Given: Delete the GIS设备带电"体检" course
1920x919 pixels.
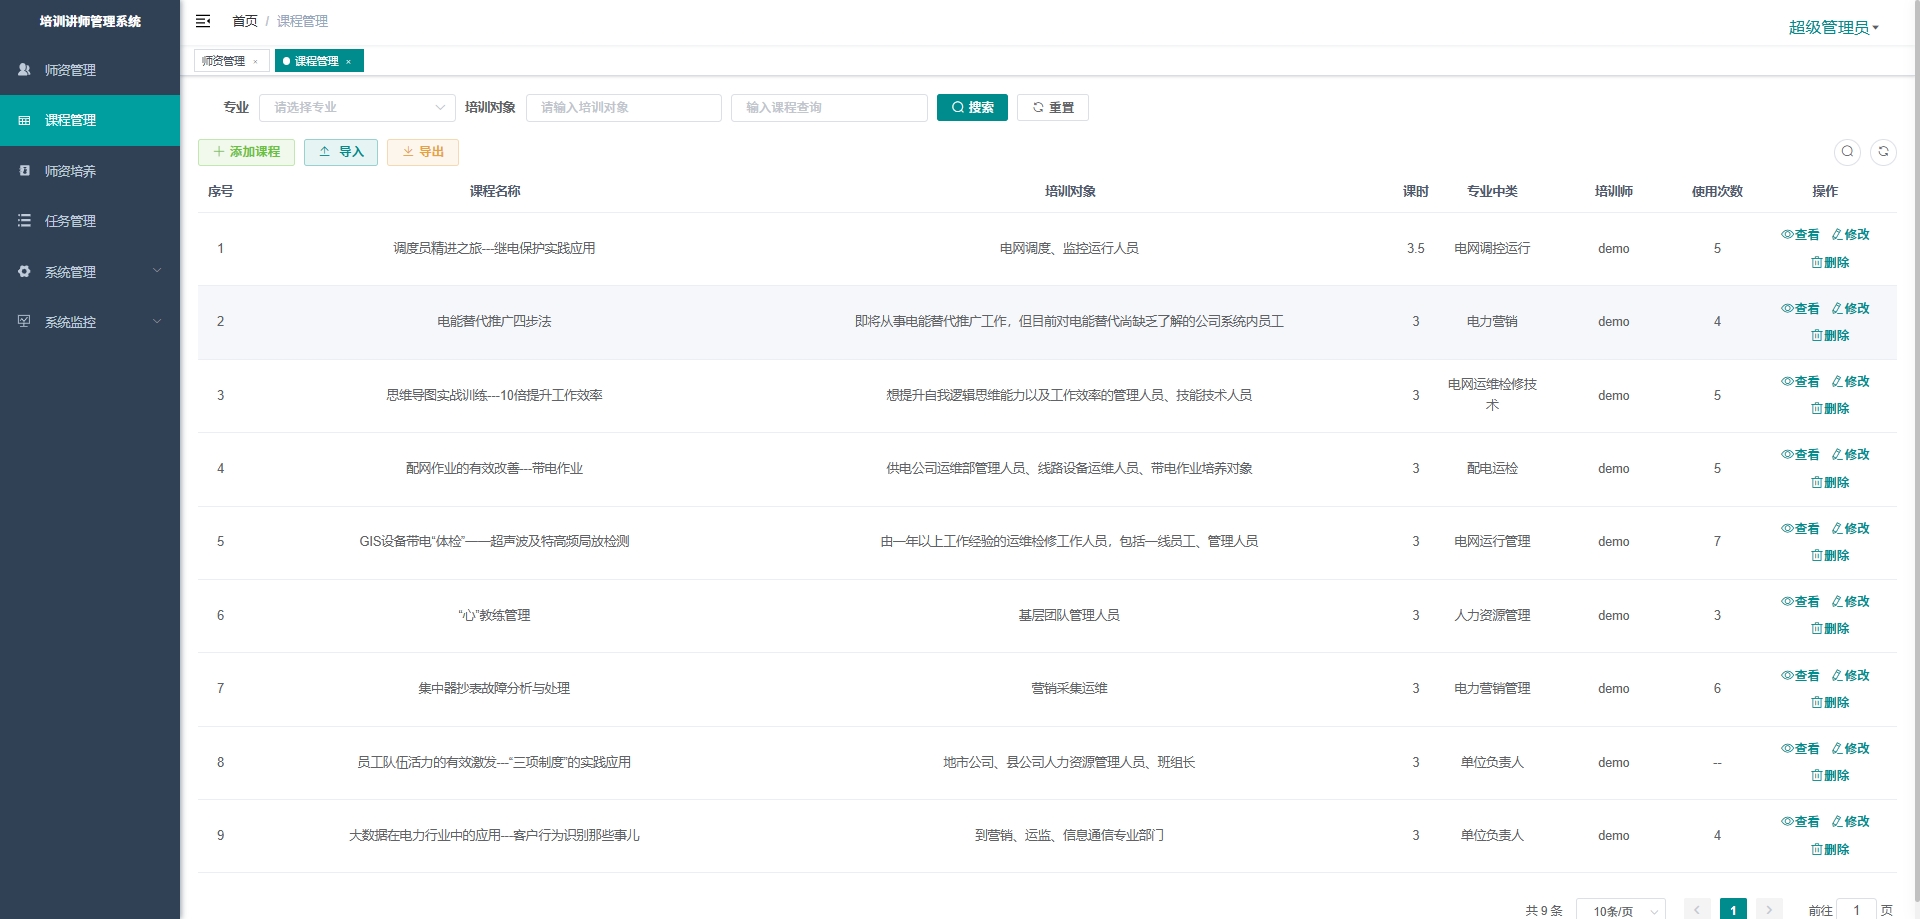Looking at the screenshot, I should 1830,556.
